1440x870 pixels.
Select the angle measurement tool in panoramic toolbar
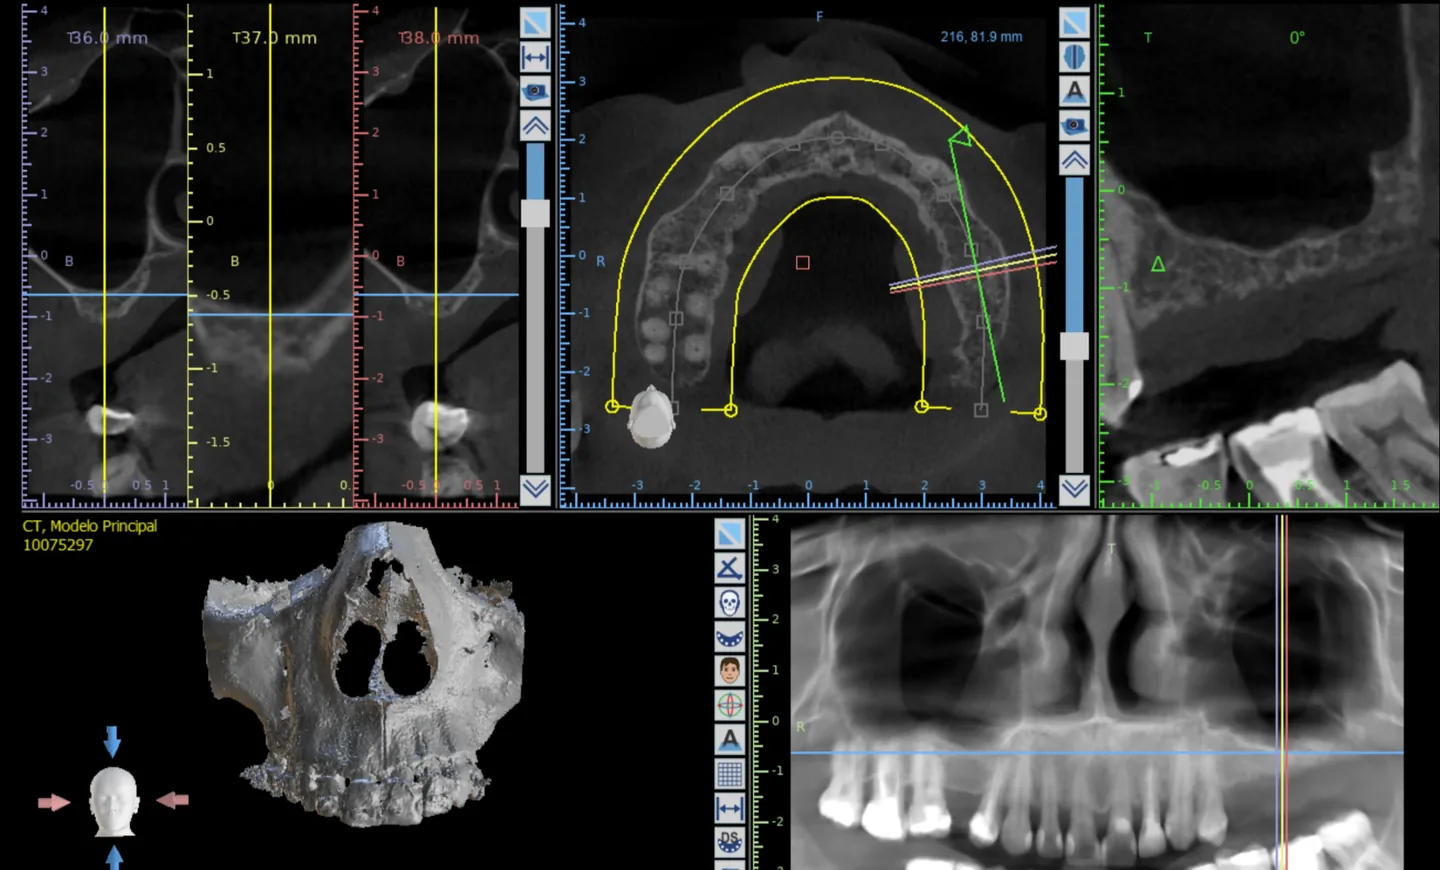tap(730, 567)
